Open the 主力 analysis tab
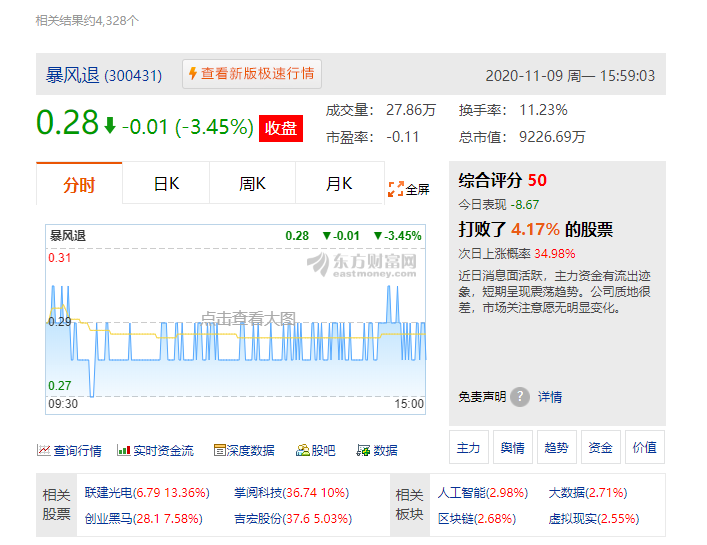This screenshot has width=707, height=545. coord(468,447)
